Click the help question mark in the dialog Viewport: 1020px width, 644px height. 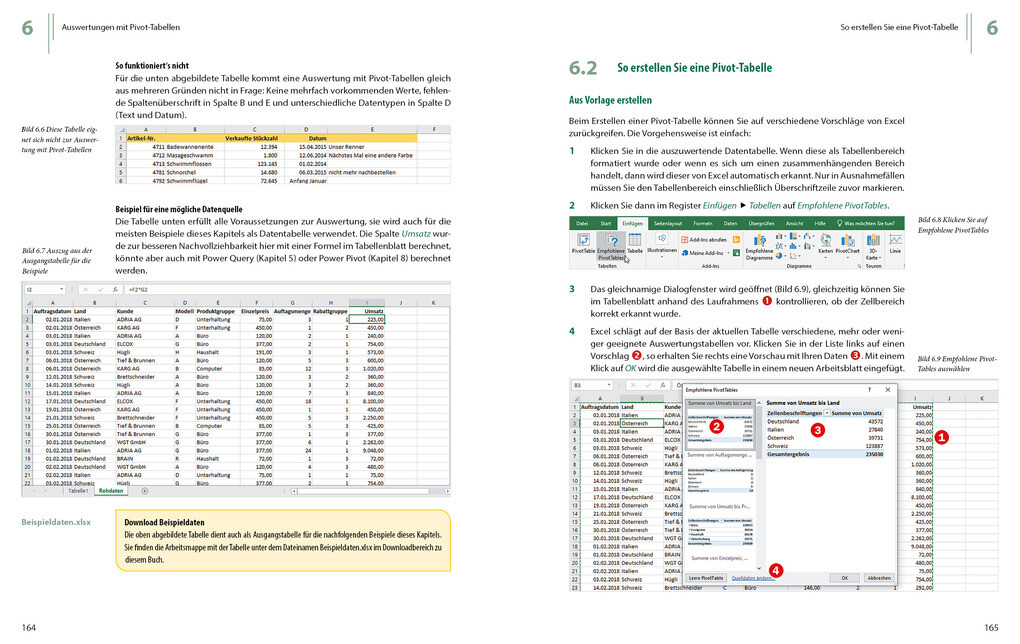(870, 390)
